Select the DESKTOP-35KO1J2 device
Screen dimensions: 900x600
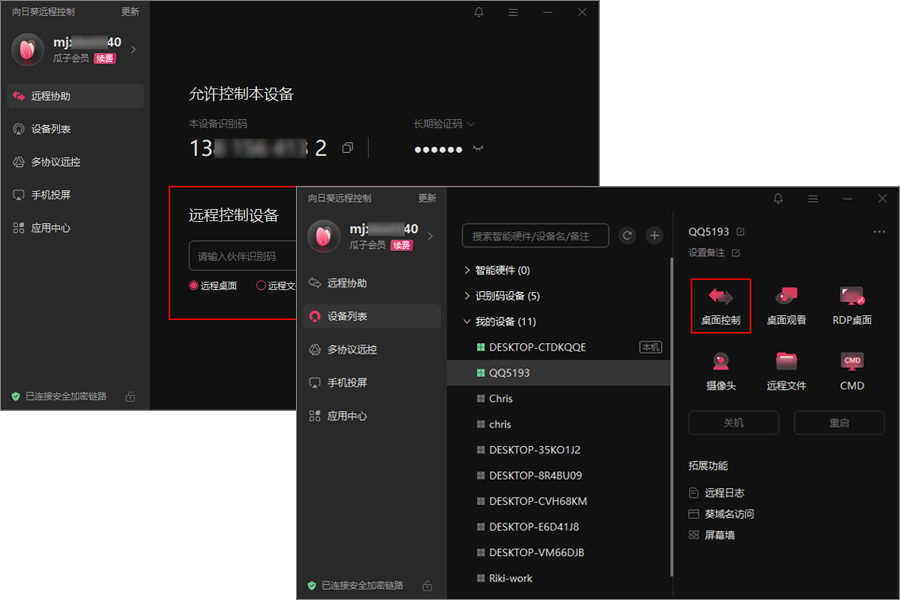pos(558,450)
